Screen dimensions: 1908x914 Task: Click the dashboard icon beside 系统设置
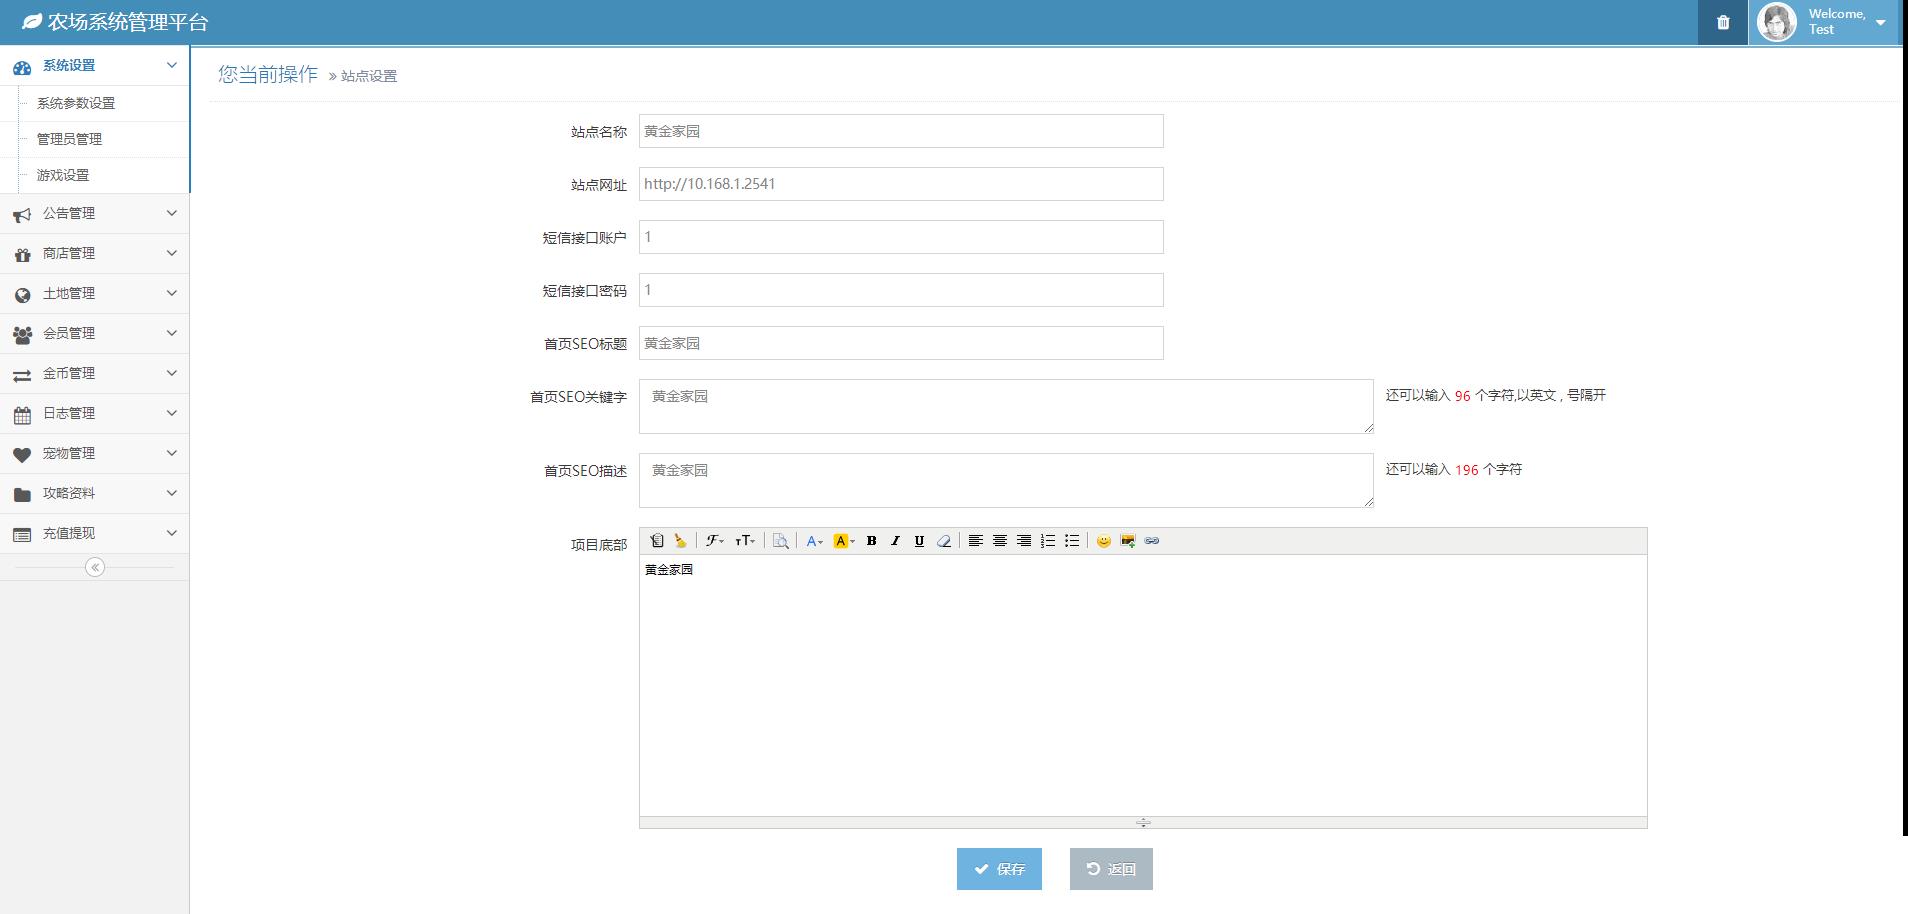22,67
